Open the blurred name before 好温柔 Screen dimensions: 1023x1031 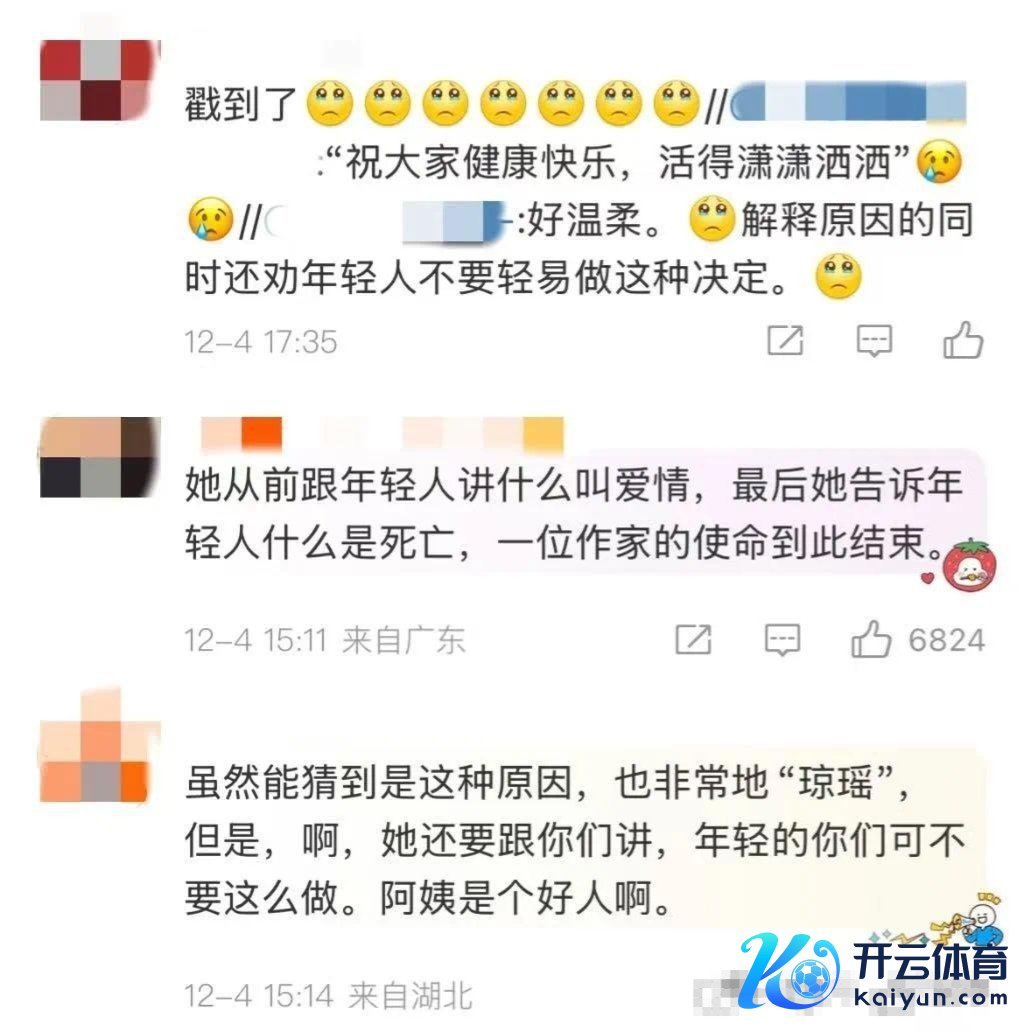(x=388, y=222)
